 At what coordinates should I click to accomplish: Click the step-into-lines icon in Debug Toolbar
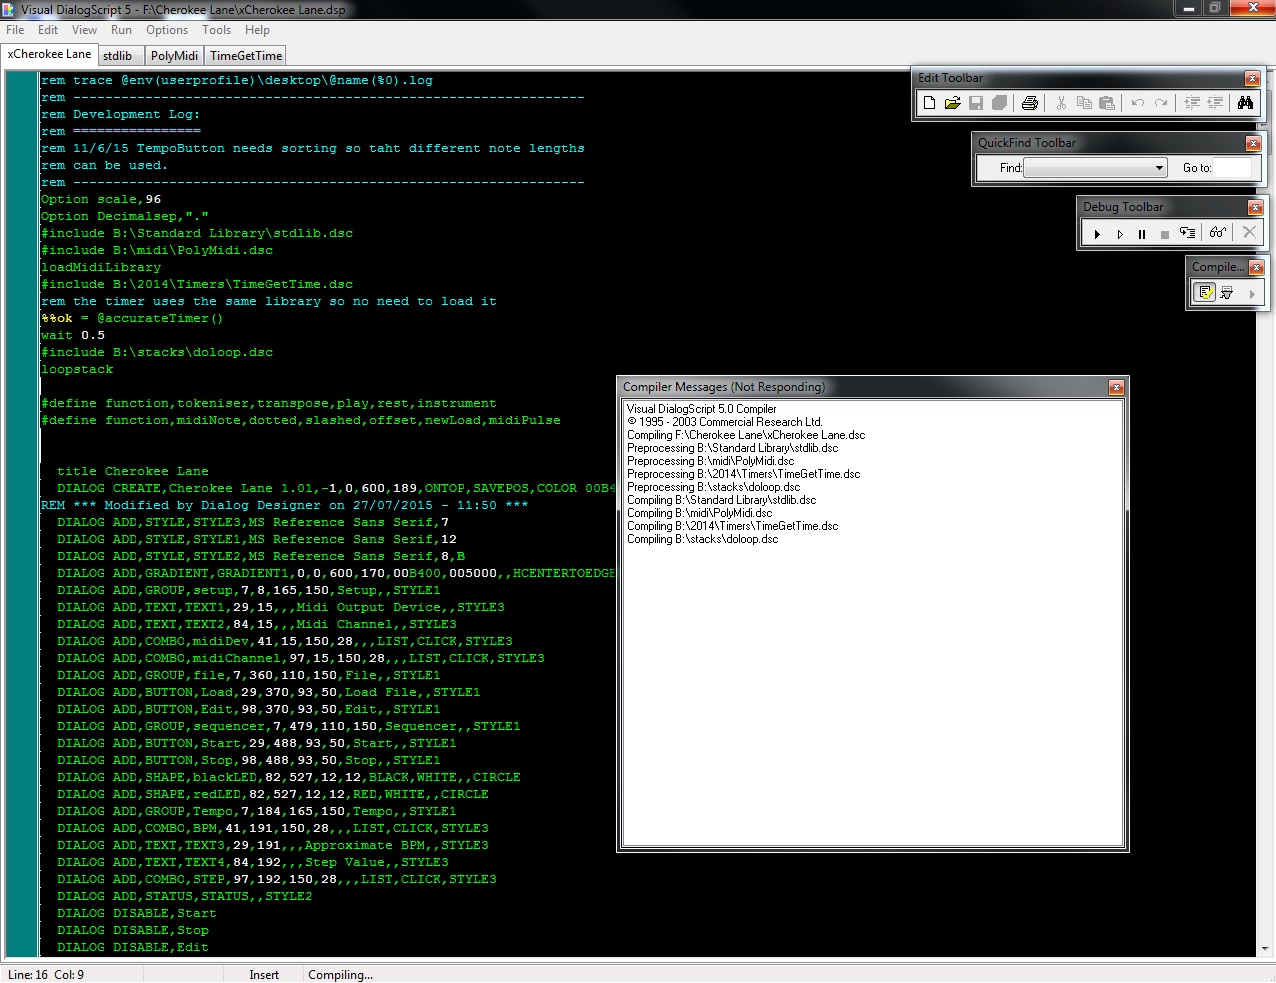point(1187,233)
